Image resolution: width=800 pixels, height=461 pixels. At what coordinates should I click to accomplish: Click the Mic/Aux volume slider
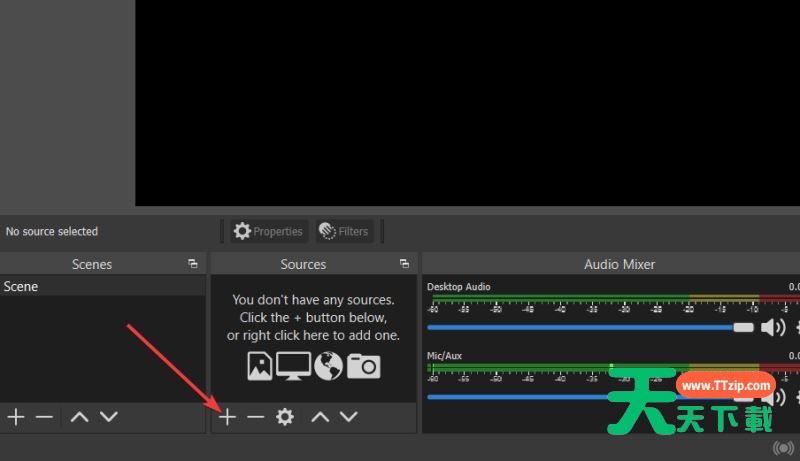pyautogui.click(x=520, y=396)
